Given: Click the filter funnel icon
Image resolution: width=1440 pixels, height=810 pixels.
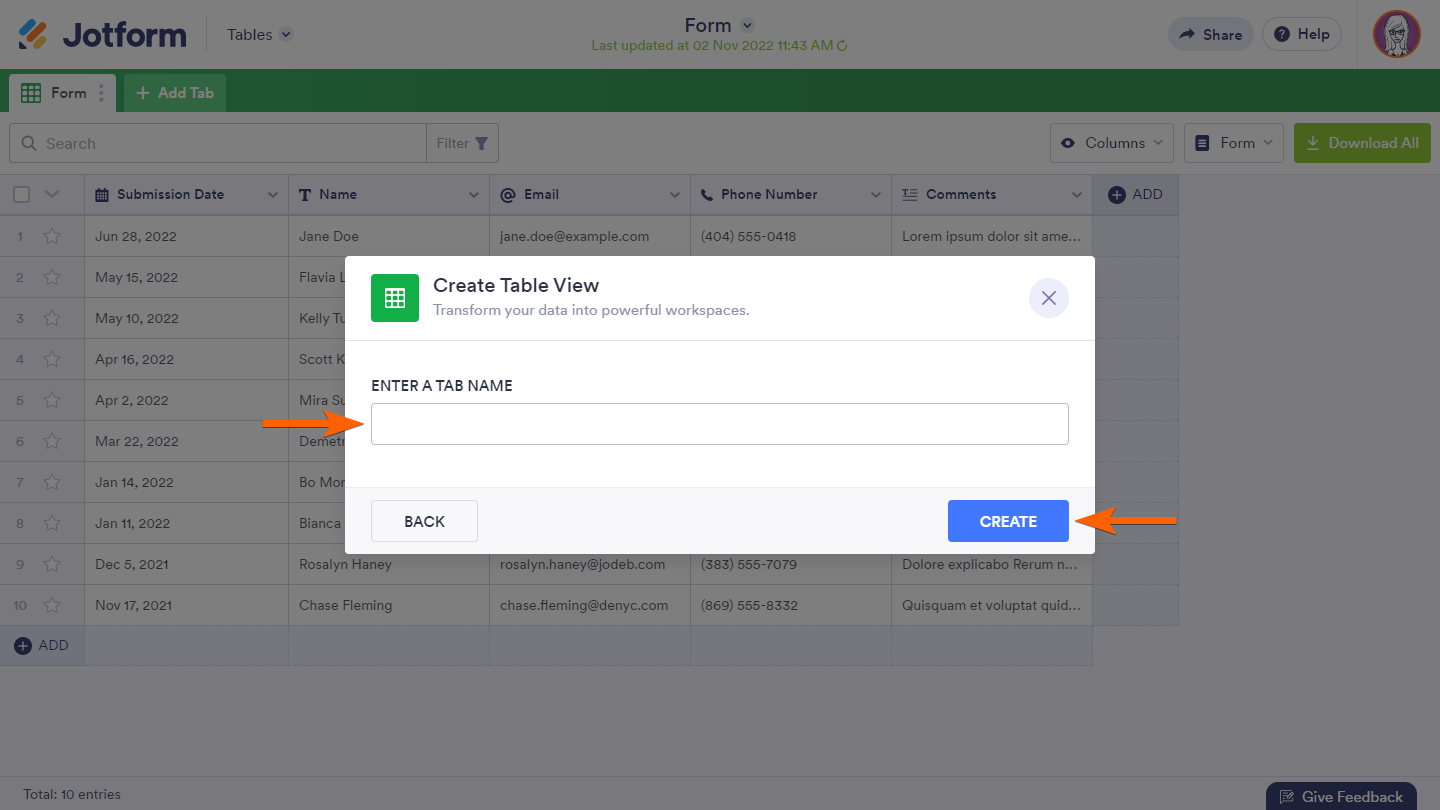Looking at the screenshot, I should point(481,144).
